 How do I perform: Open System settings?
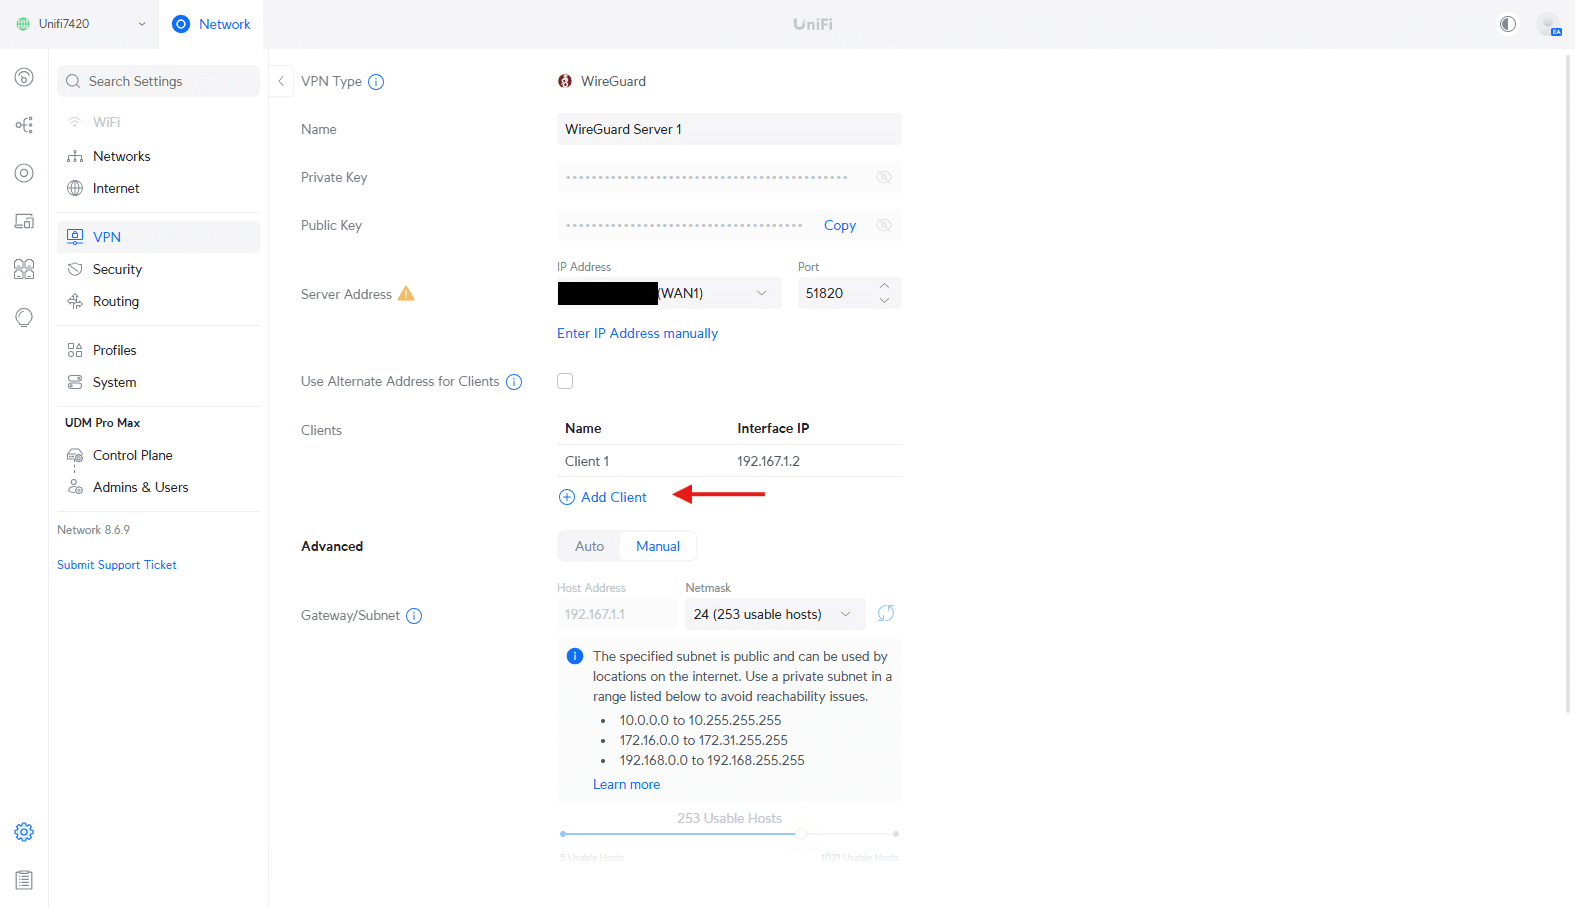pyautogui.click(x=158, y=382)
